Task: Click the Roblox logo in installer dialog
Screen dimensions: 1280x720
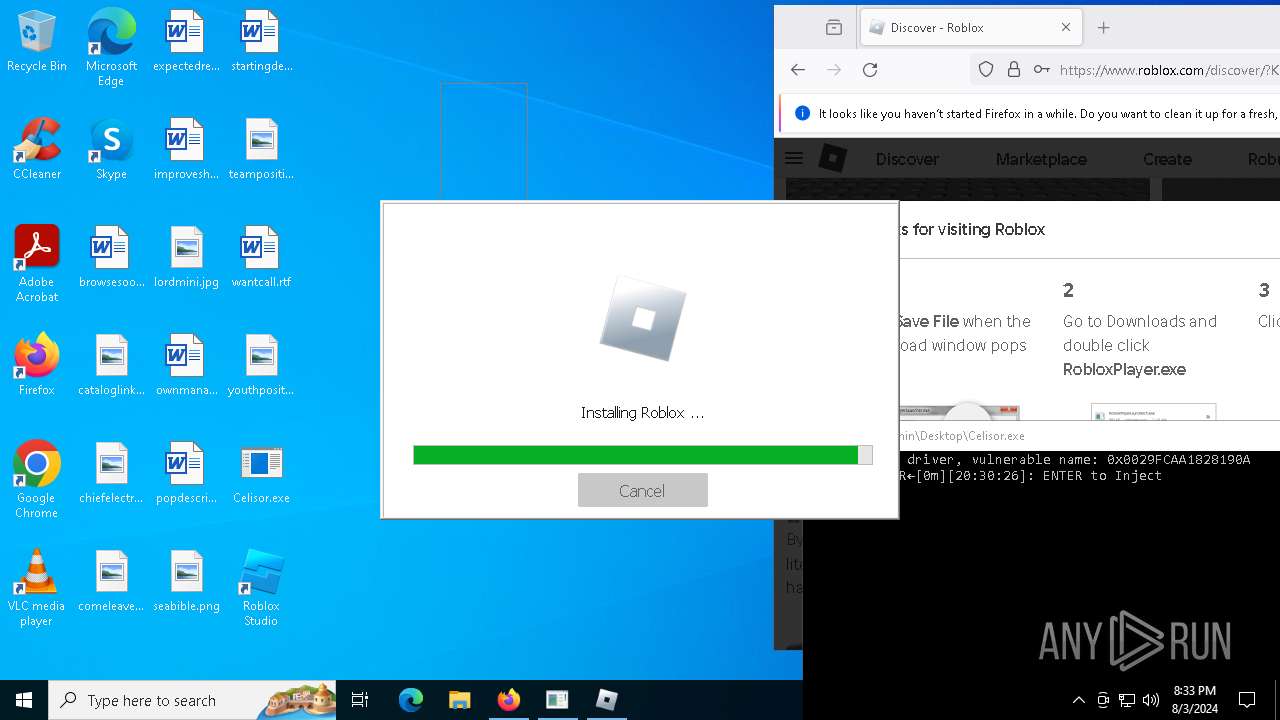Action: pyautogui.click(x=642, y=319)
